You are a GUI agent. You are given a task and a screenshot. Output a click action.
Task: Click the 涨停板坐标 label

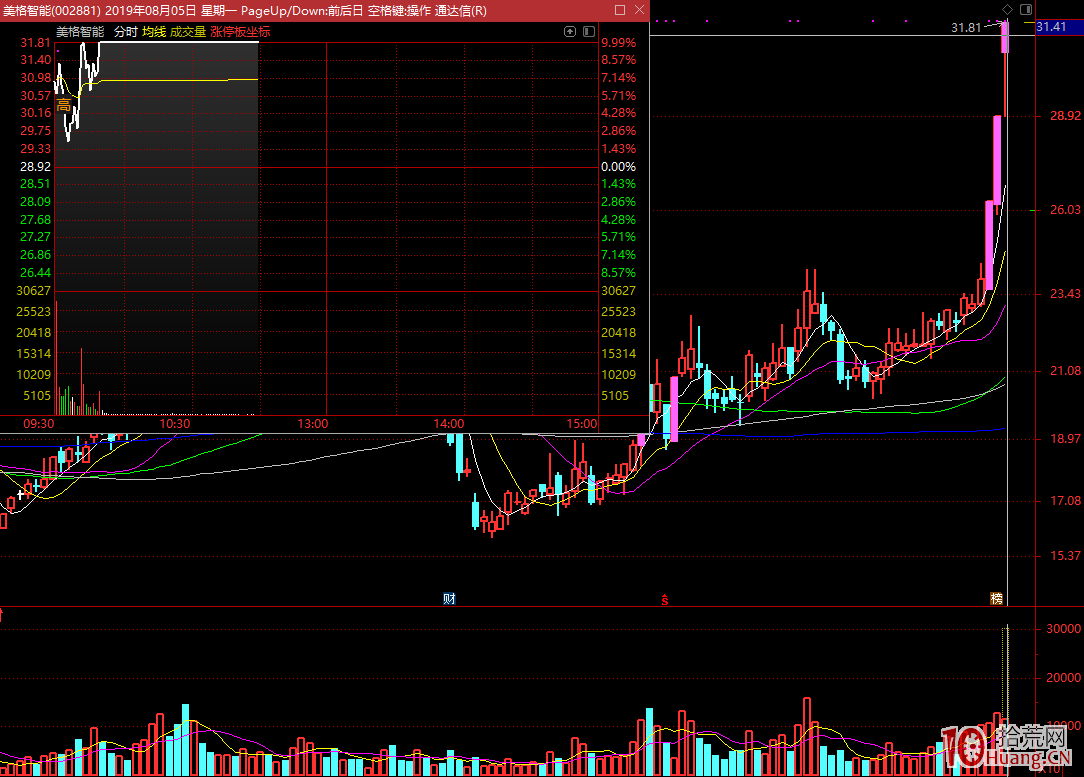click(x=240, y=31)
